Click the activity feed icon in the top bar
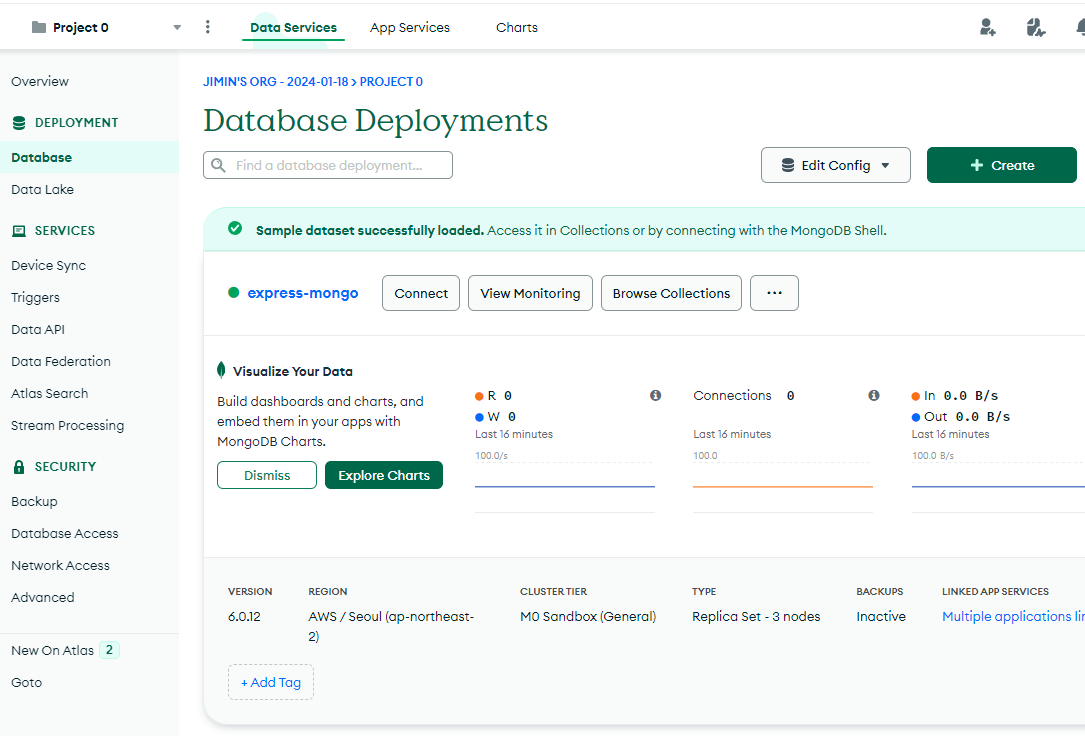Image resolution: width=1085 pixels, height=736 pixels. [1035, 27]
